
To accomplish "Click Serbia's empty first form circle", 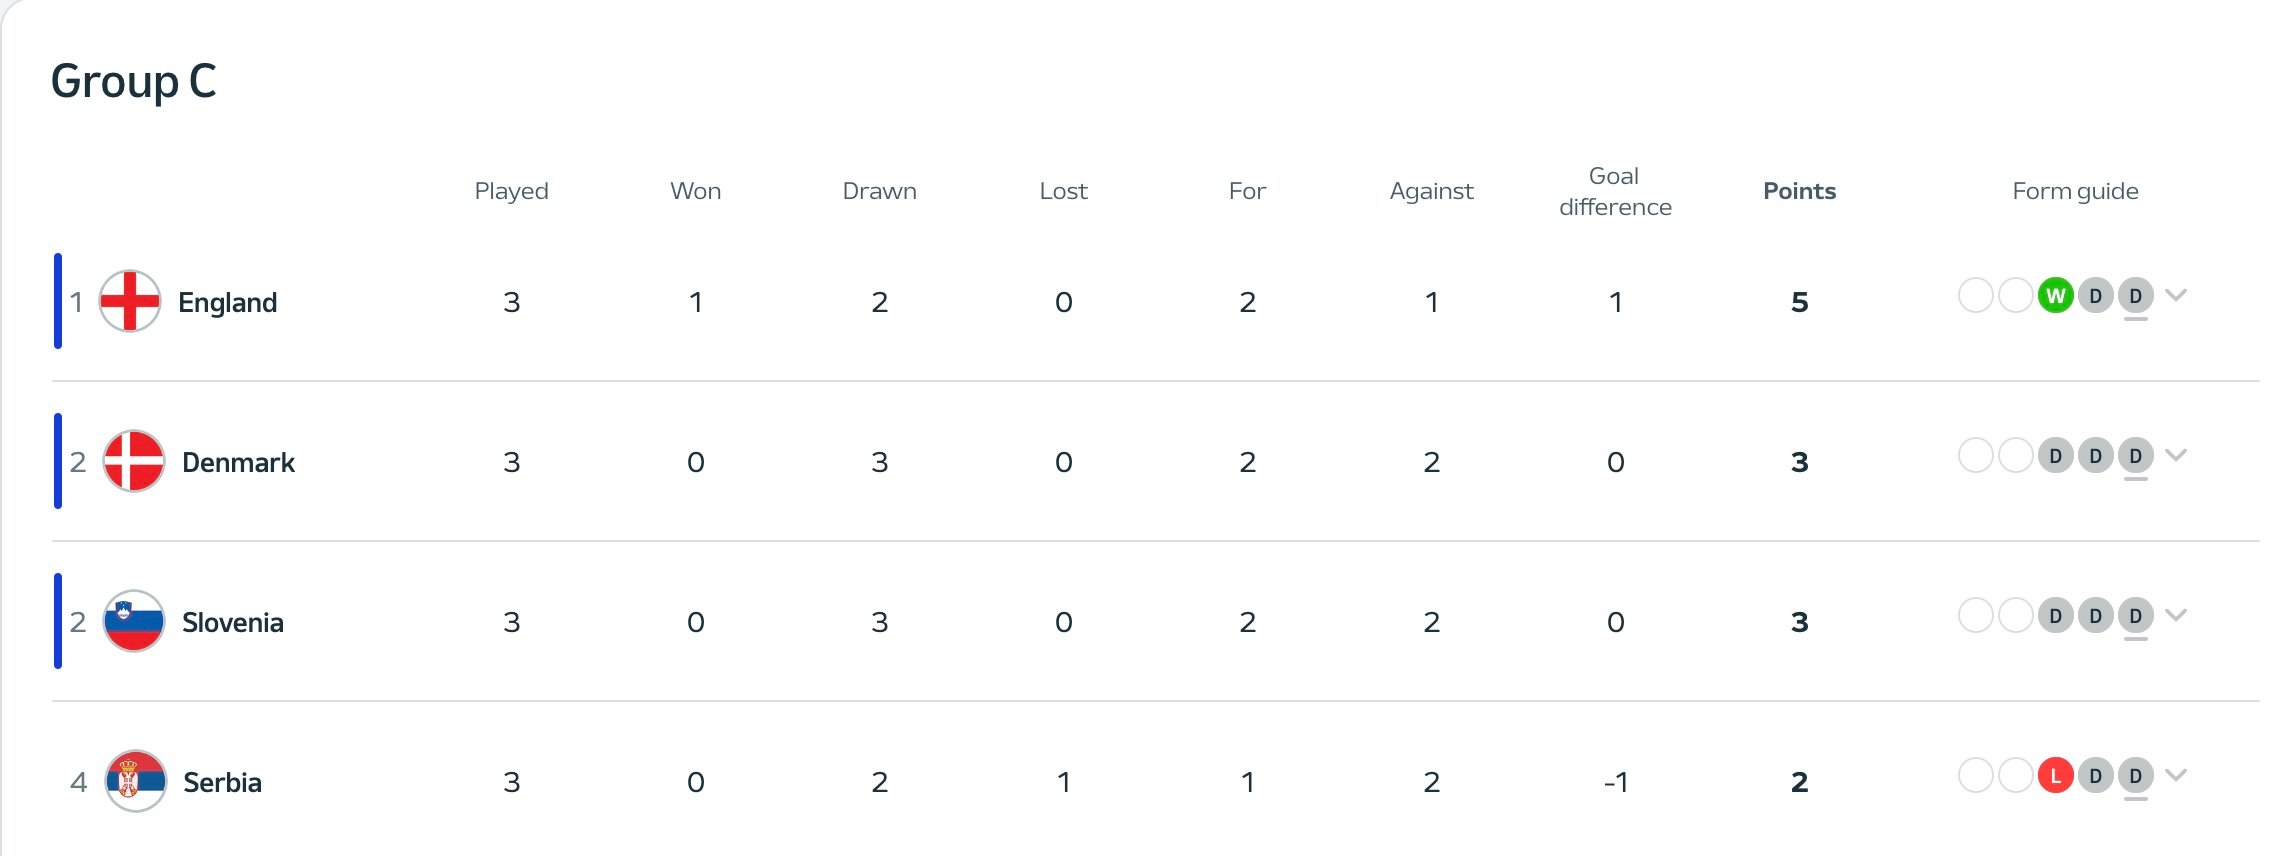I will coord(1975,775).
